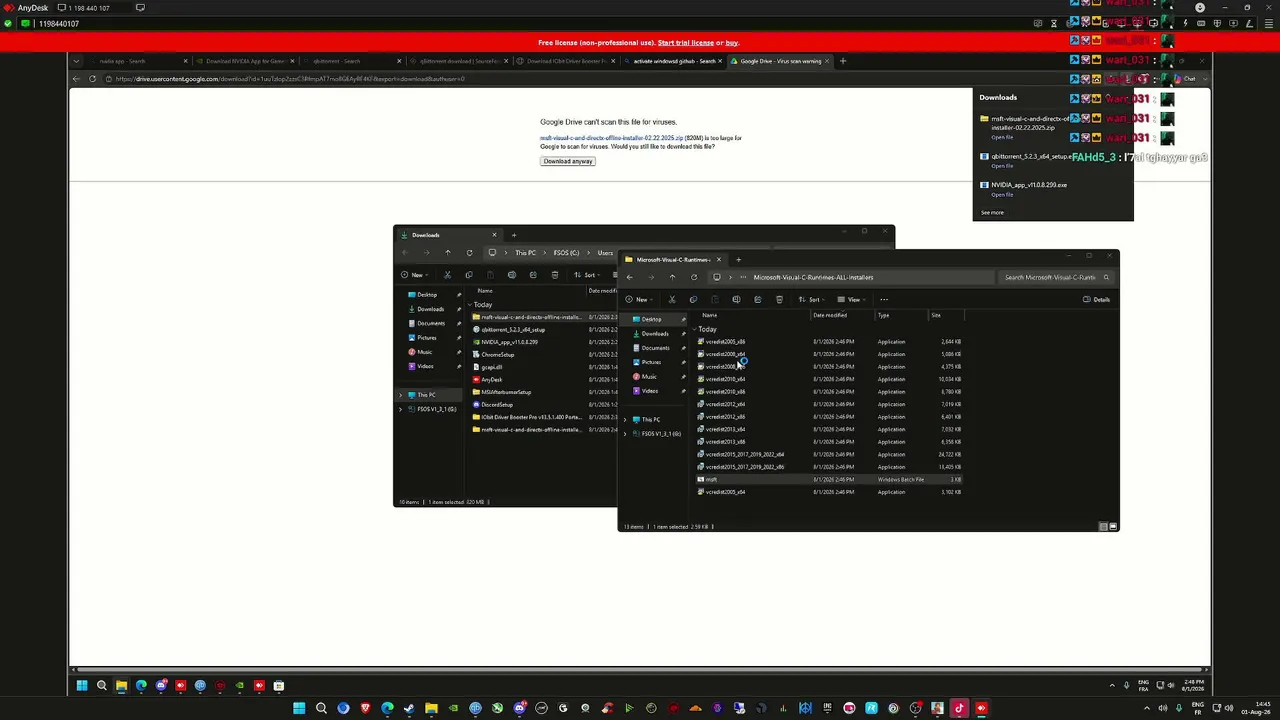Expand This PC in Downloads window navigation pane
1280x720 pixels.
401,395
